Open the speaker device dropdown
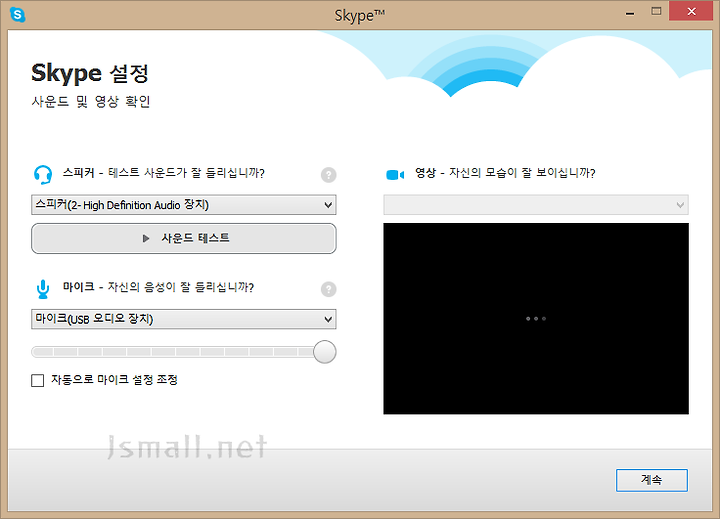Viewport: 720px width, 519px height. [184, 205]
